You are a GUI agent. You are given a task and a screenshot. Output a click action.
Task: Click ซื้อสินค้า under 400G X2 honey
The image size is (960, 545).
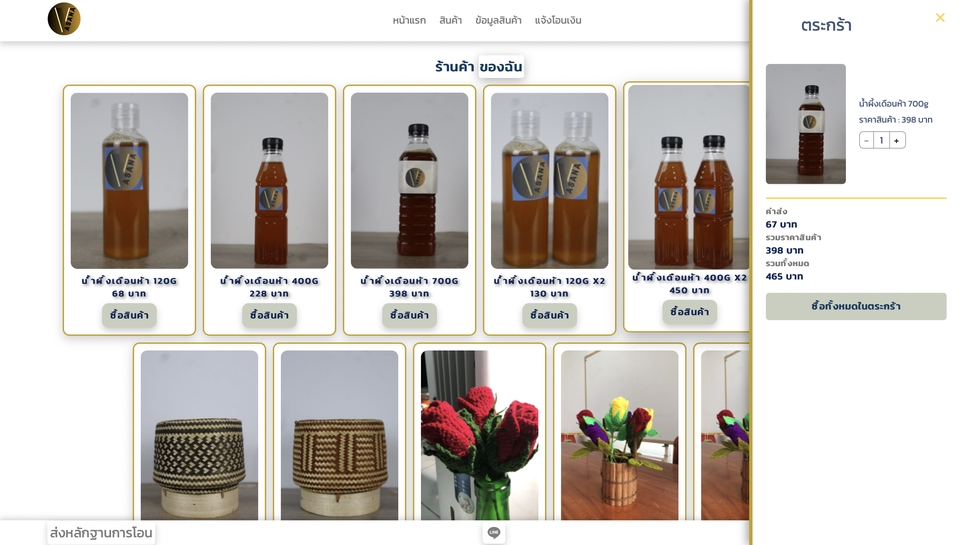(x=689, y=312)
